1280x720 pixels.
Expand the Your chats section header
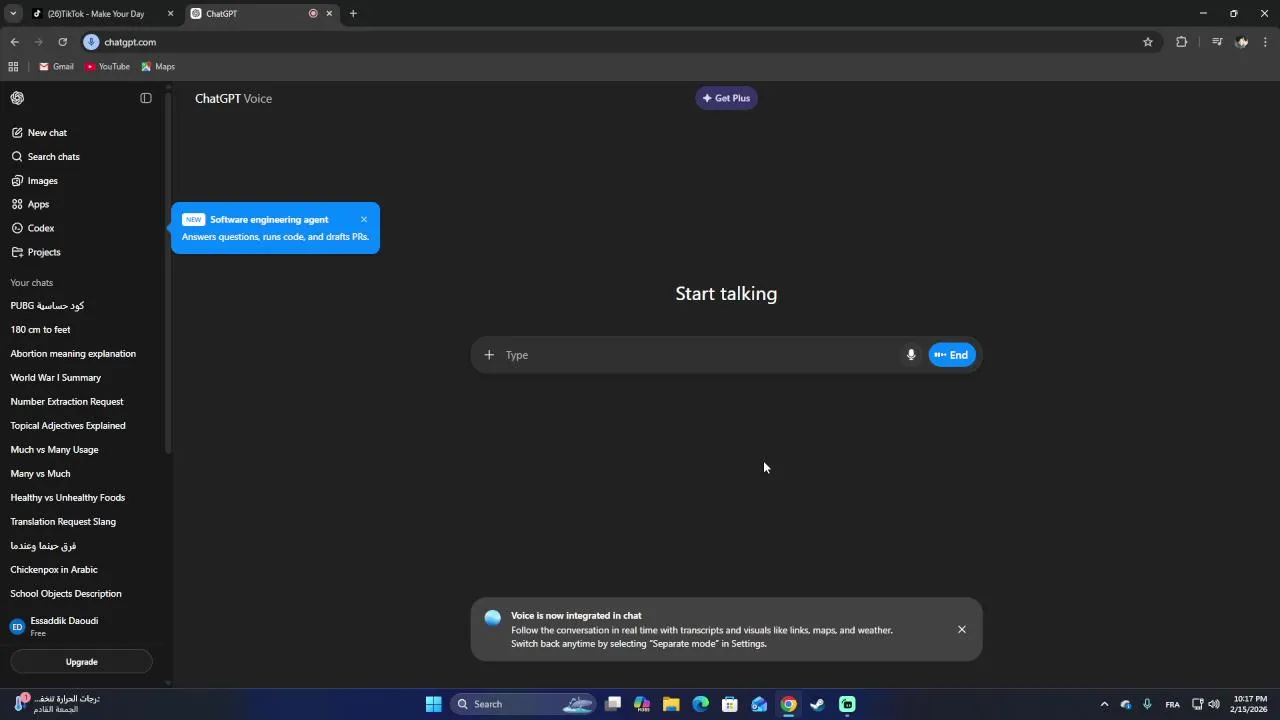coord(32,283)
